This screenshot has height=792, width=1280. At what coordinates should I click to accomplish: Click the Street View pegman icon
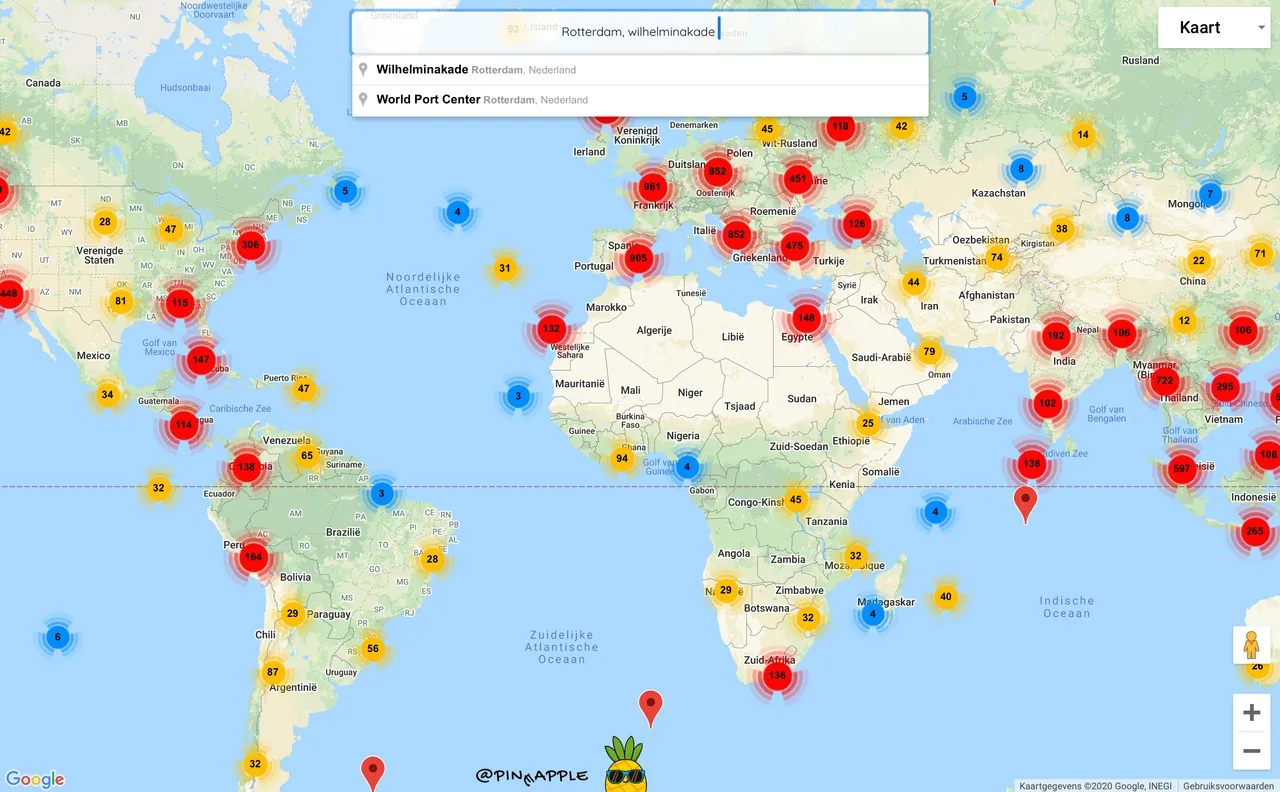[1251, 645]
